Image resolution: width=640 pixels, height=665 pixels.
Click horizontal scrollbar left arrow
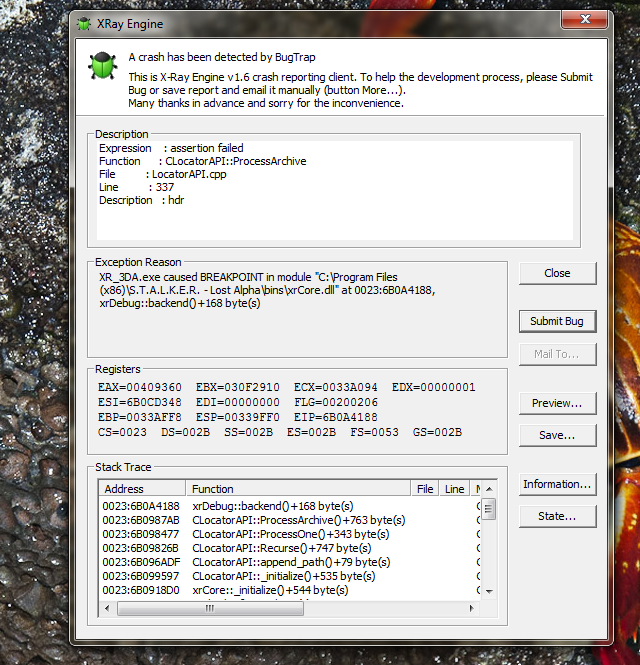pyautogui.click(x=107, y=609)
